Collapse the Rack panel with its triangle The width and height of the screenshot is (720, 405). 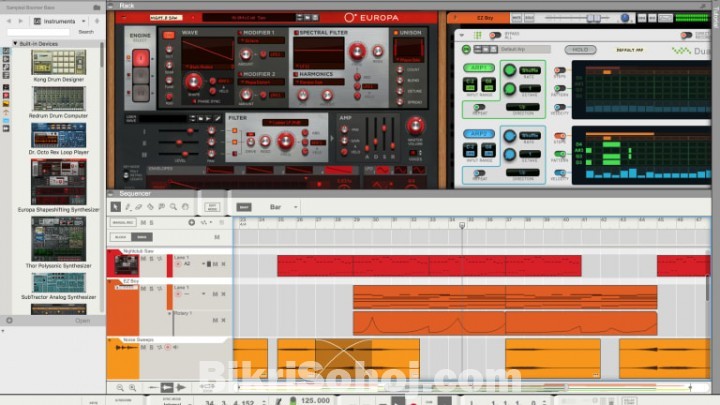click(111, 6)
